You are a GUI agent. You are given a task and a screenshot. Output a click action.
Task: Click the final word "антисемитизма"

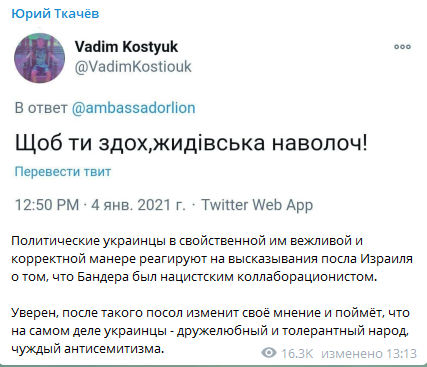point(114,349)
